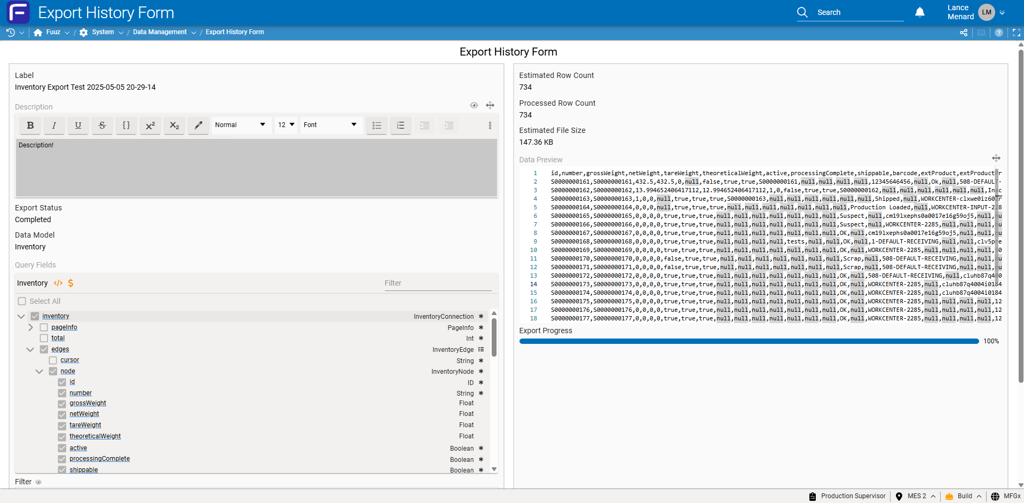Expand the pageInfo tree node
Viewport: 1024px width, 503px height.
pos(30,327)
